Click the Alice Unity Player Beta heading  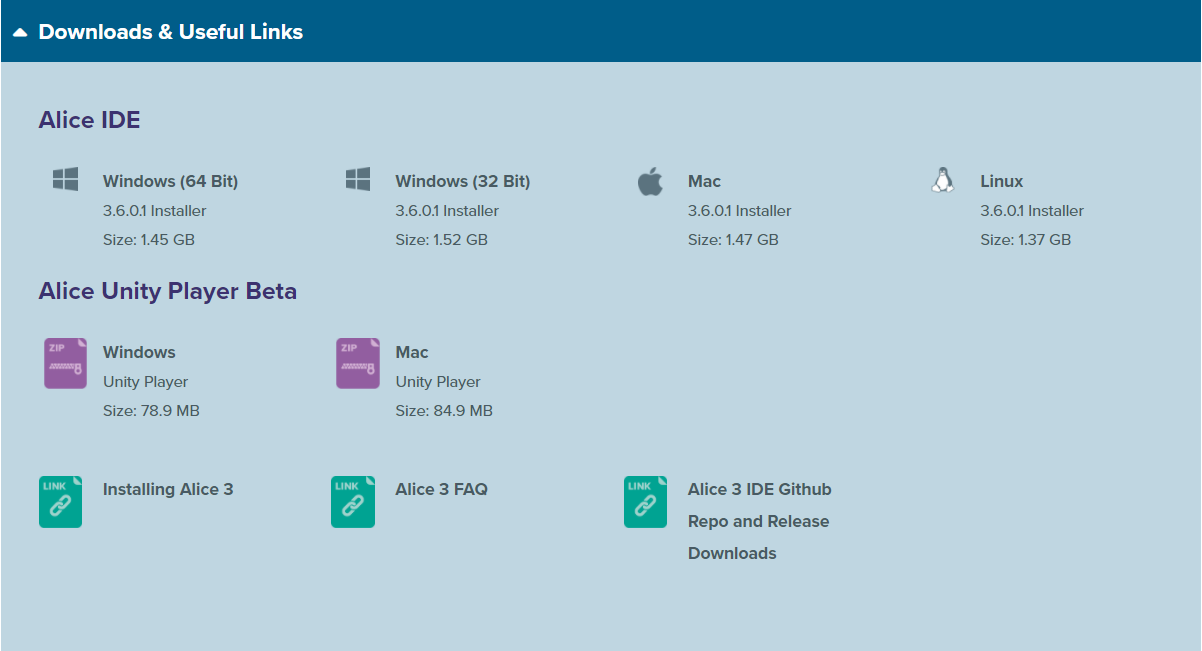[x=167, y=291]
